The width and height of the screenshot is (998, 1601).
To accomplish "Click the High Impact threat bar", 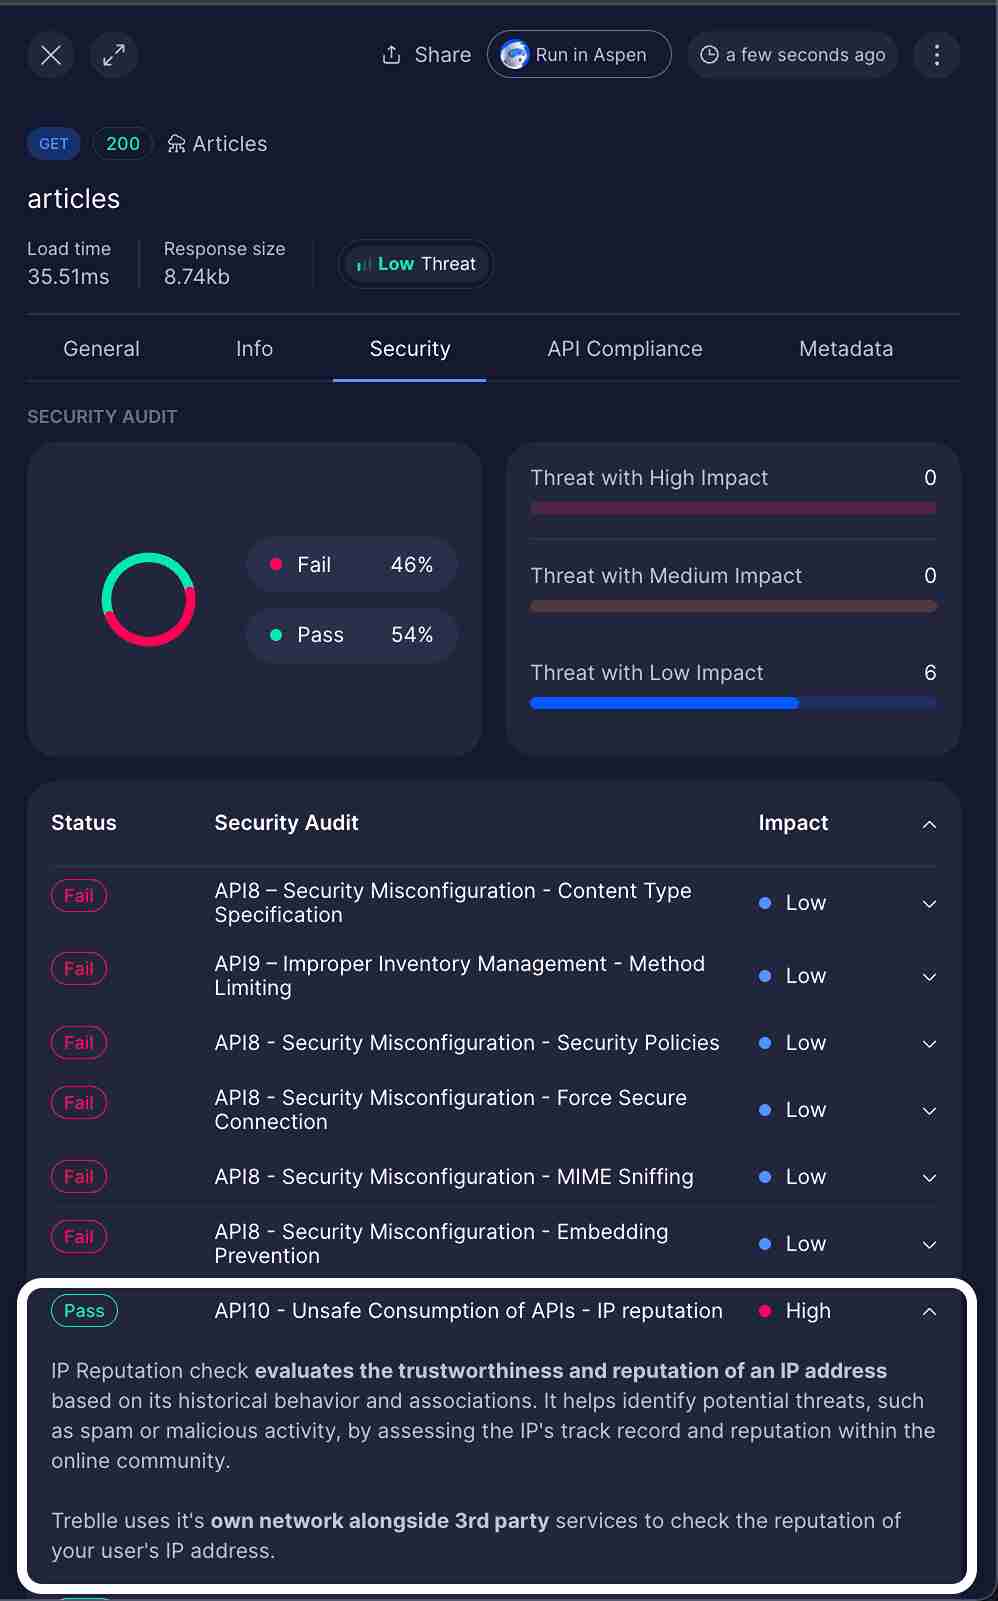I will click(733, 508).
